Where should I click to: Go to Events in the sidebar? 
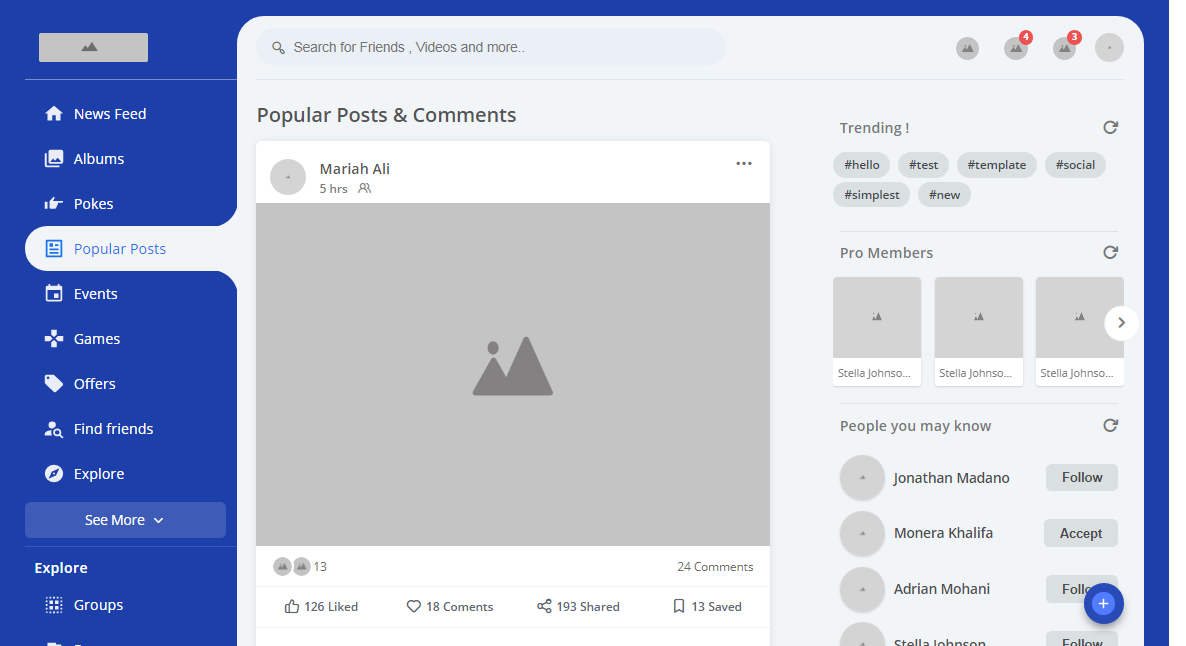click(96, 294)
